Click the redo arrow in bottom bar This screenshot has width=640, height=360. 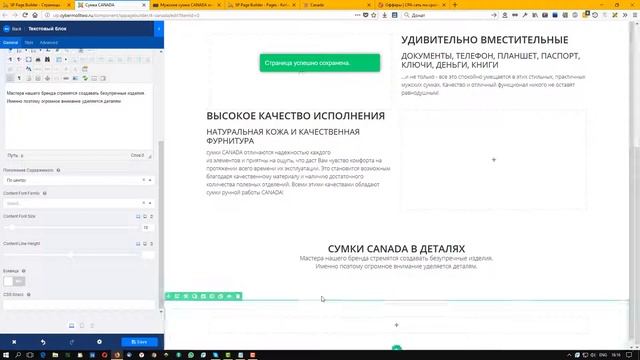[x=71, y=342]
